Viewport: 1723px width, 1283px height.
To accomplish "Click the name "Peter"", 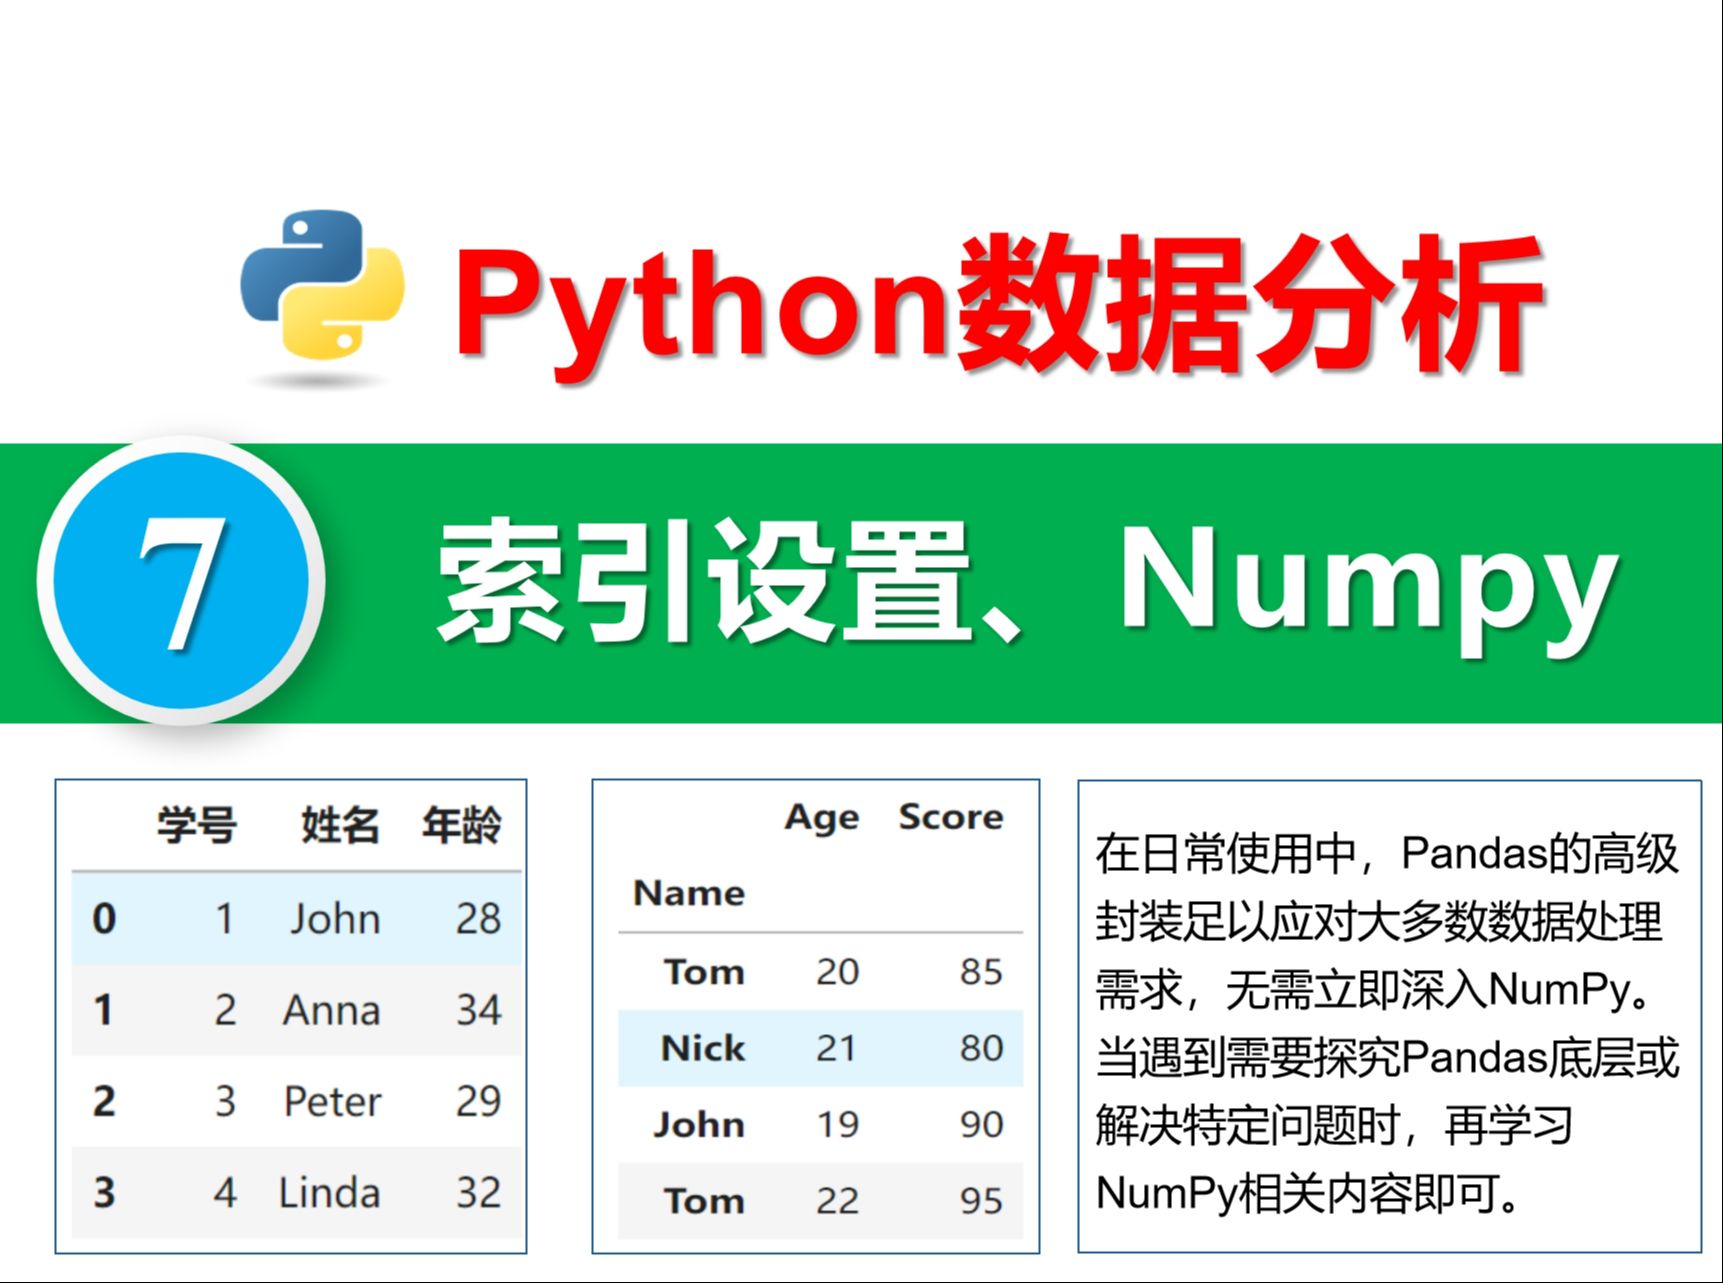I will coord(332,1101).
